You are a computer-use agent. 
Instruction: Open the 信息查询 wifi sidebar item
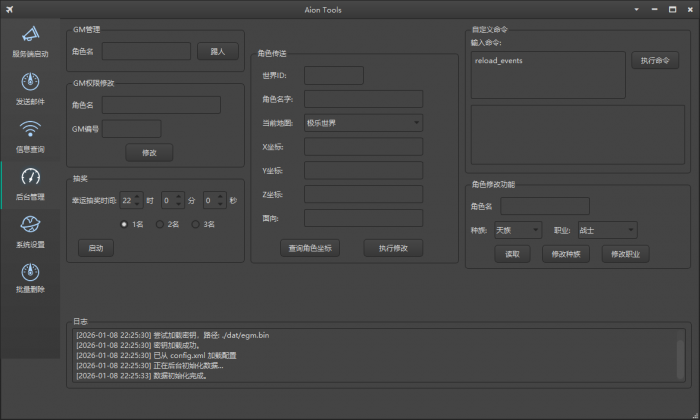point(30,137)
